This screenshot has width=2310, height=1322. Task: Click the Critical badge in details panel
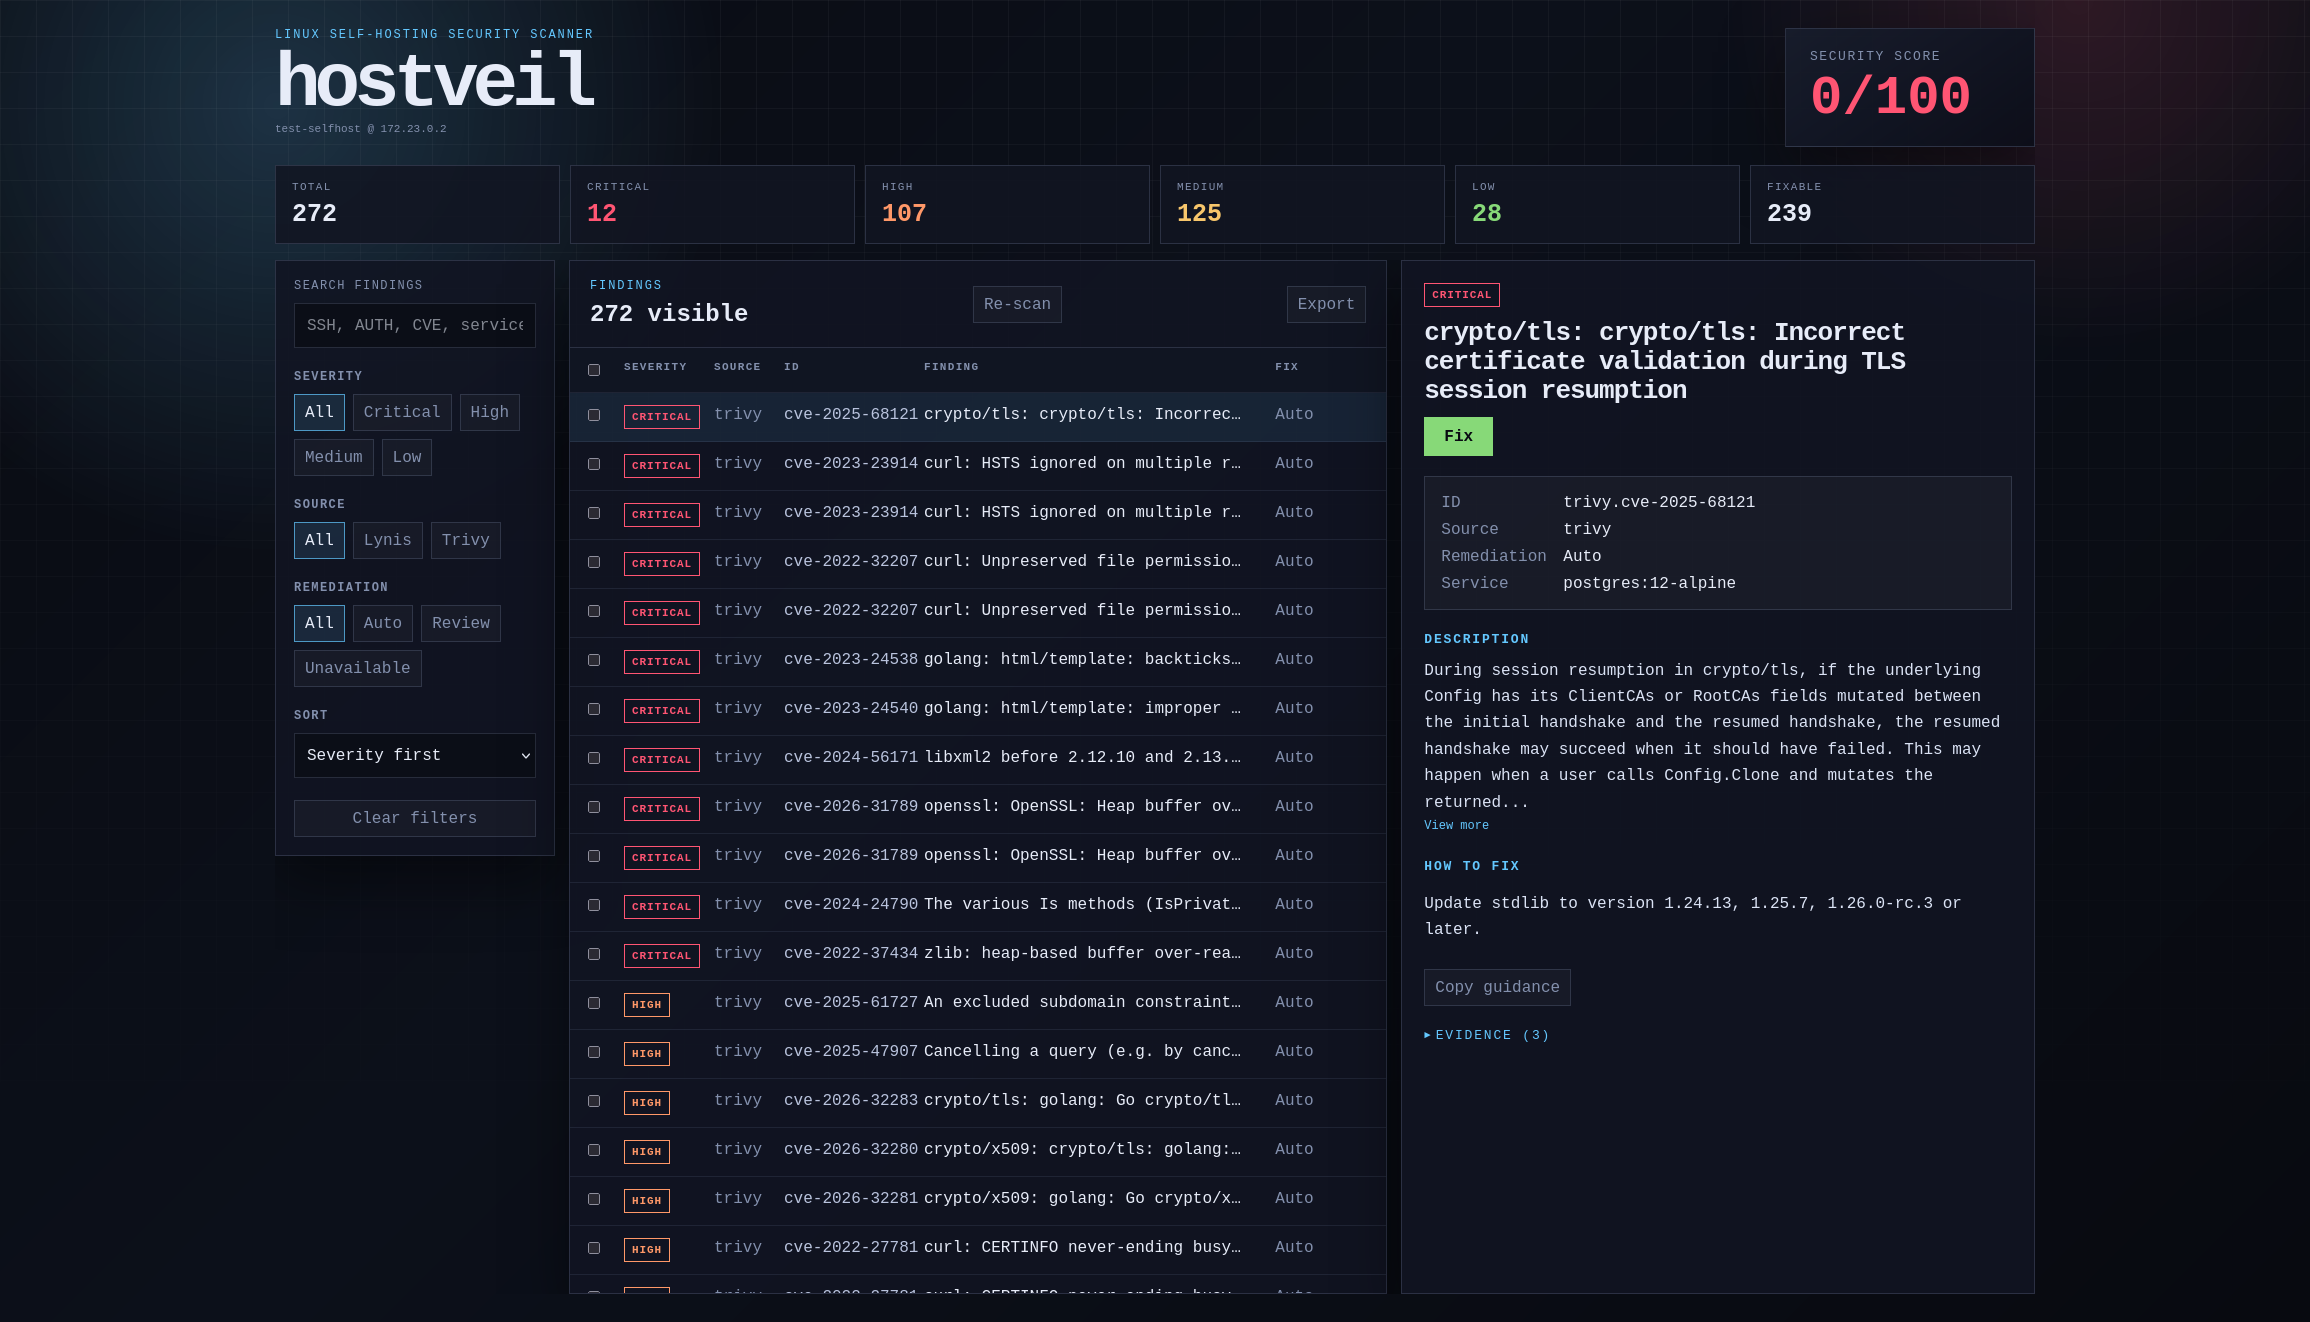tap(1461, 295)
